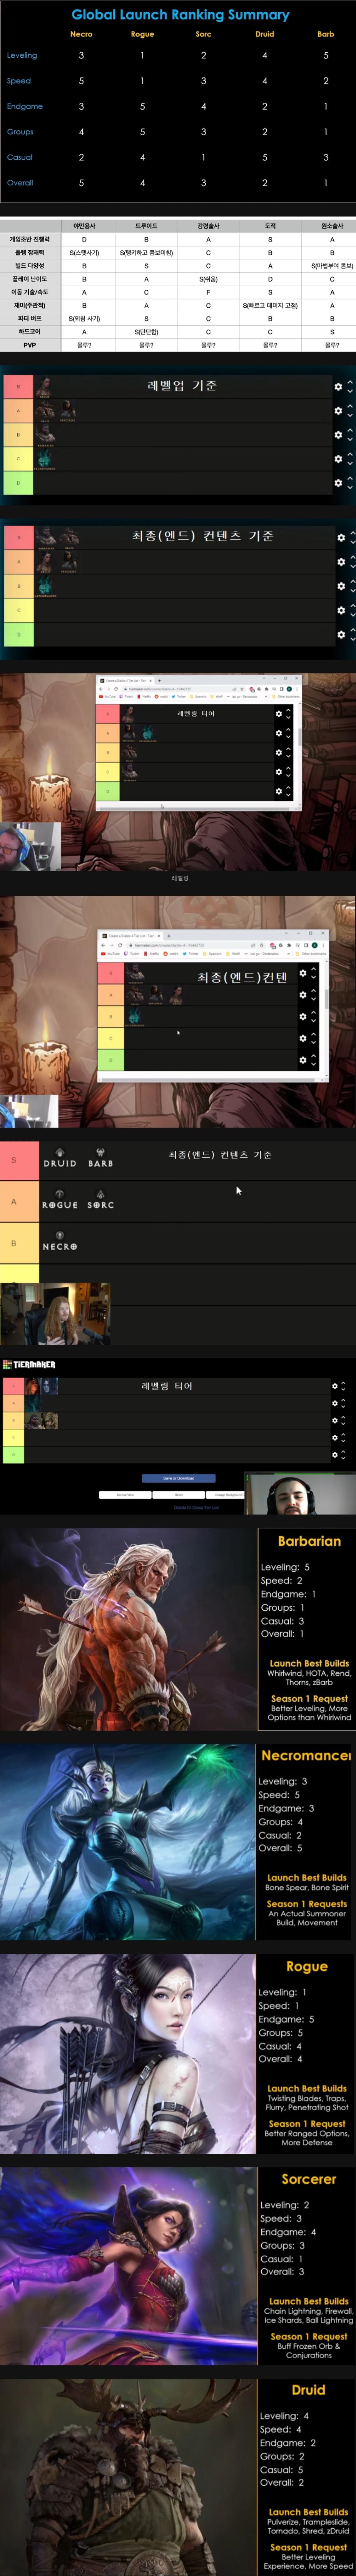
Task: Open S row settings gear in 레벨업 기준 list
Action: [338, 387]
